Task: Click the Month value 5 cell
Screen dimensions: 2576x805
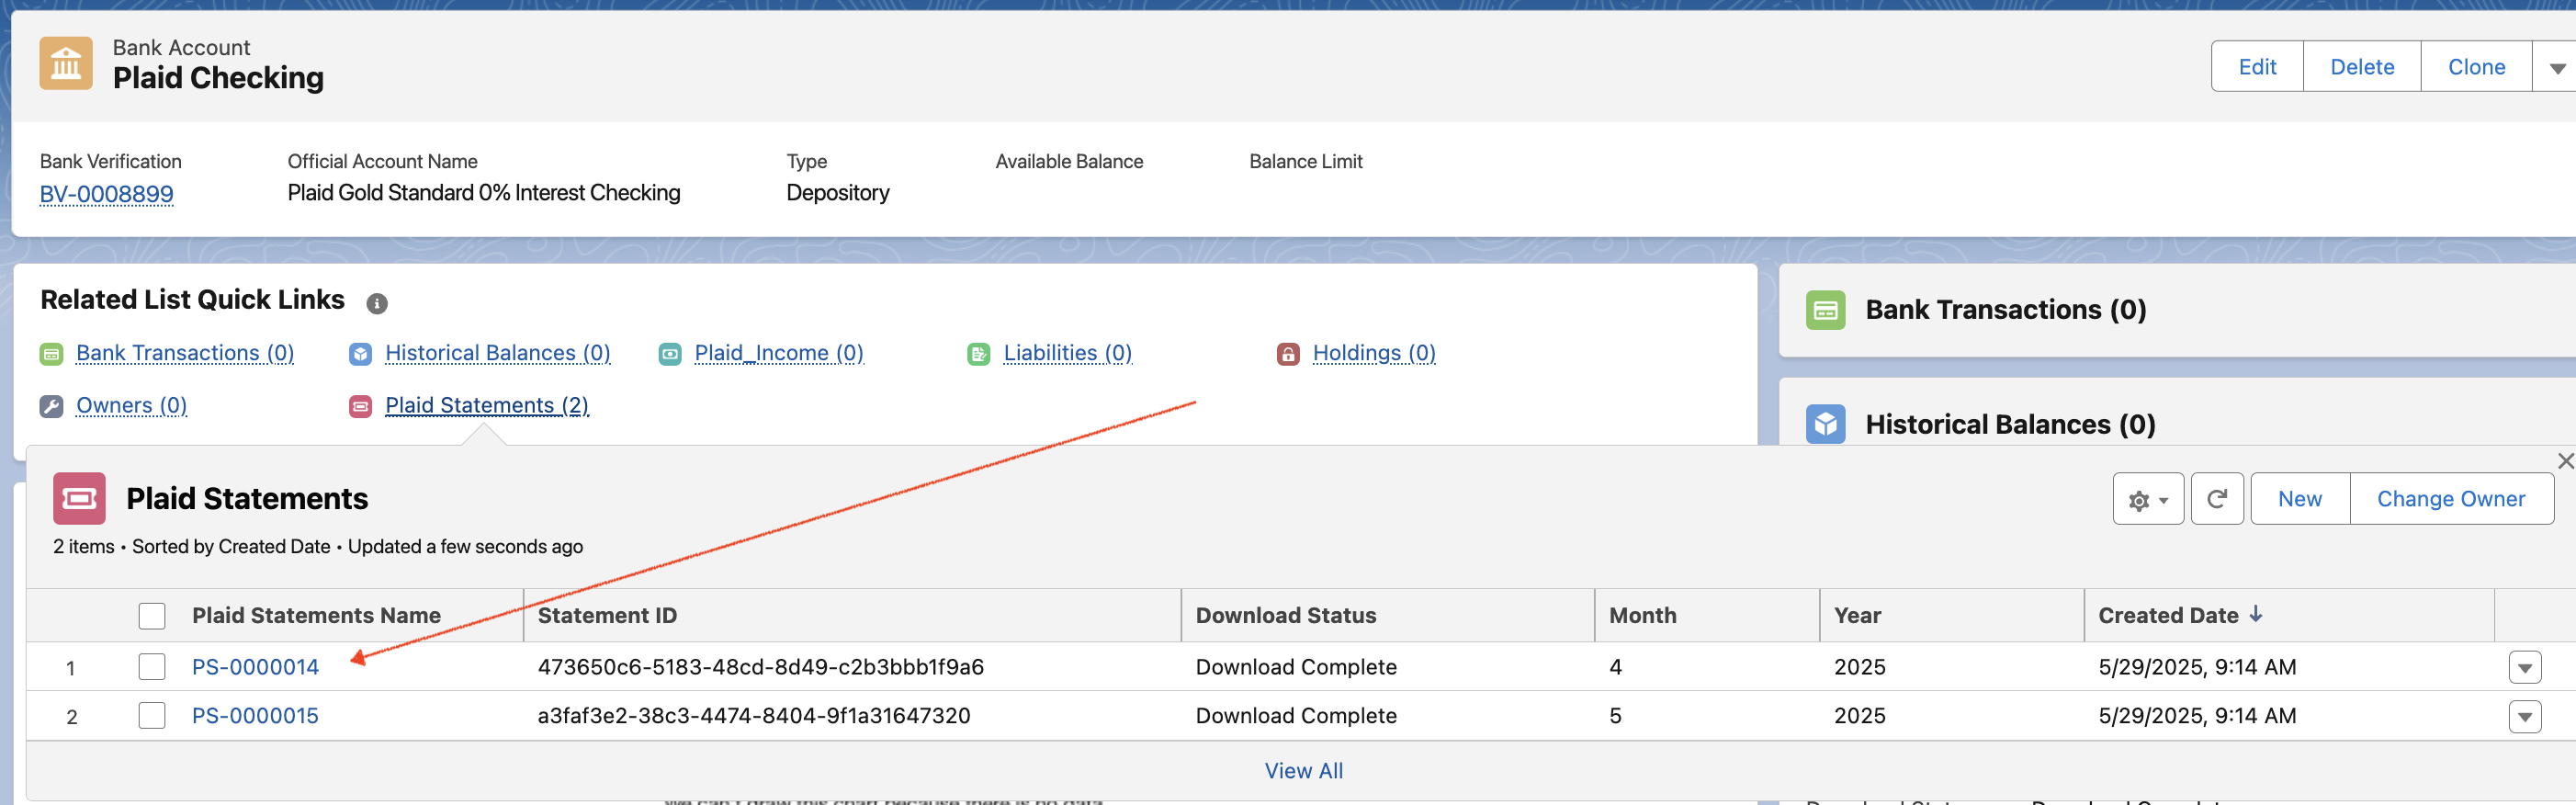Action: 1616,716
